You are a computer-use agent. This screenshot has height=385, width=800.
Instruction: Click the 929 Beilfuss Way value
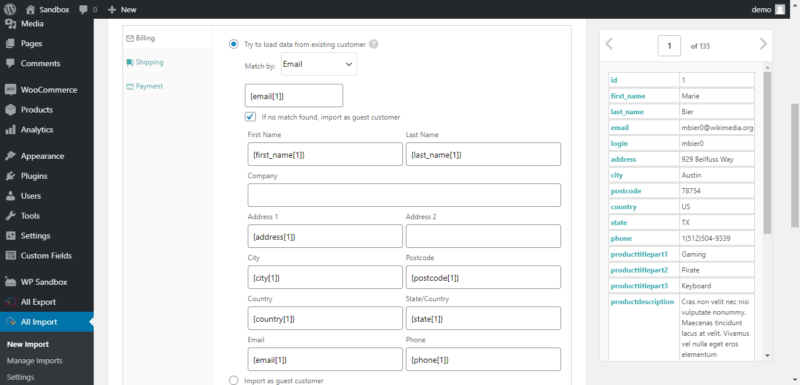coord(707,159)
